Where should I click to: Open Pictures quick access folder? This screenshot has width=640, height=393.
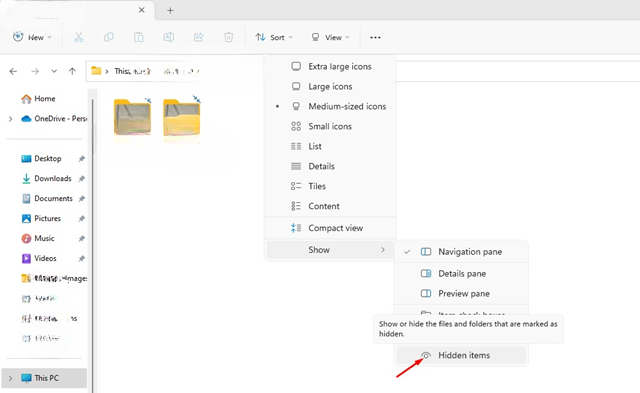[x=41, y=218]
